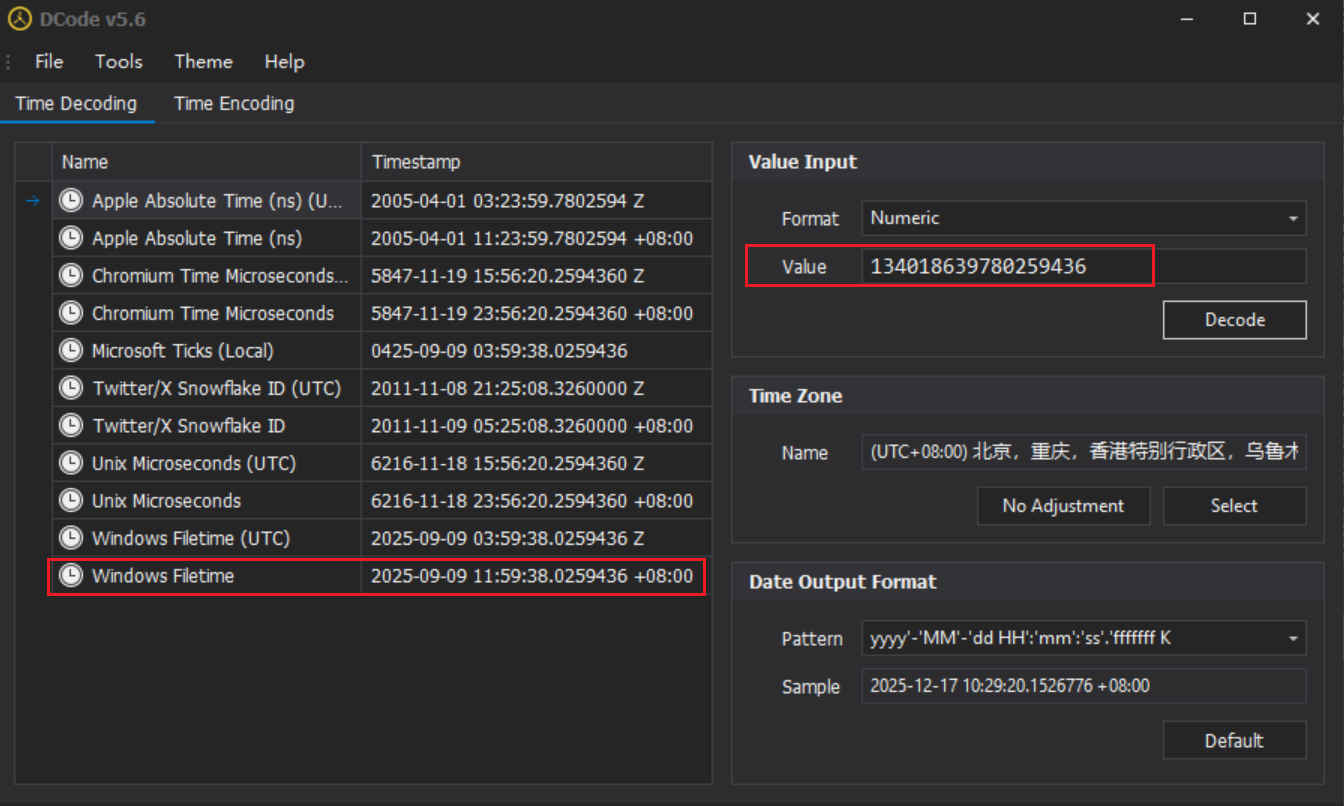The width and height of the screenshot is (1344, 806).
Task: Click the clock icon beside Apple Absolute Time (ns)
Action: (x=71, y=238)
